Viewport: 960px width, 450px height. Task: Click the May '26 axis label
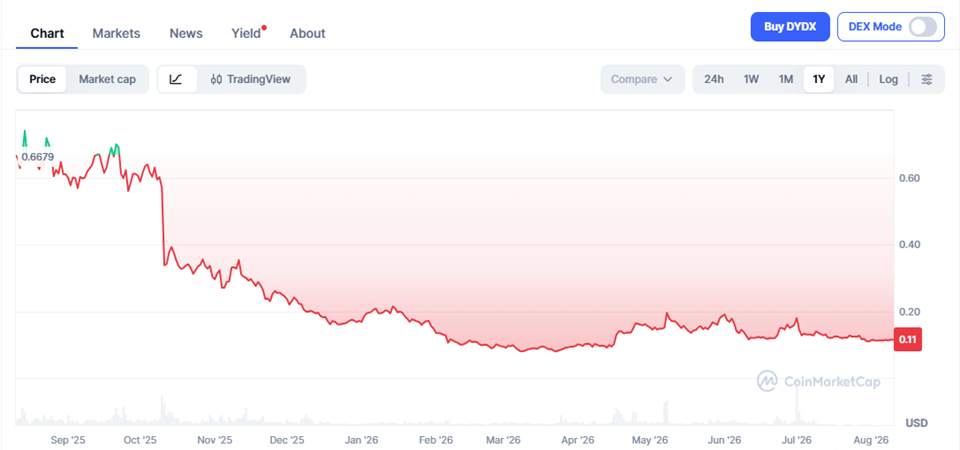click(650, 440)
